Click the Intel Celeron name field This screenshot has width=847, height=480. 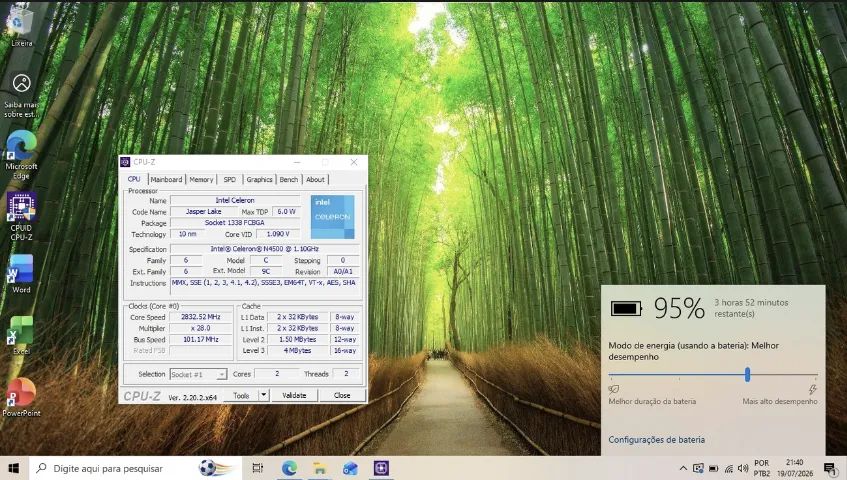pyautogui.click(x=235, y=200)
